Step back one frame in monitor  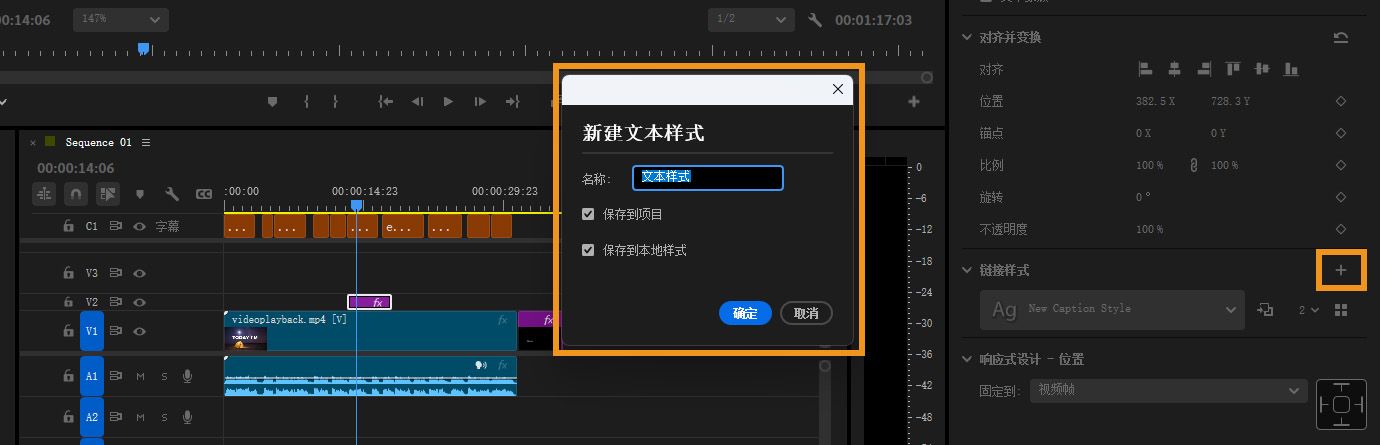(418, 101)
